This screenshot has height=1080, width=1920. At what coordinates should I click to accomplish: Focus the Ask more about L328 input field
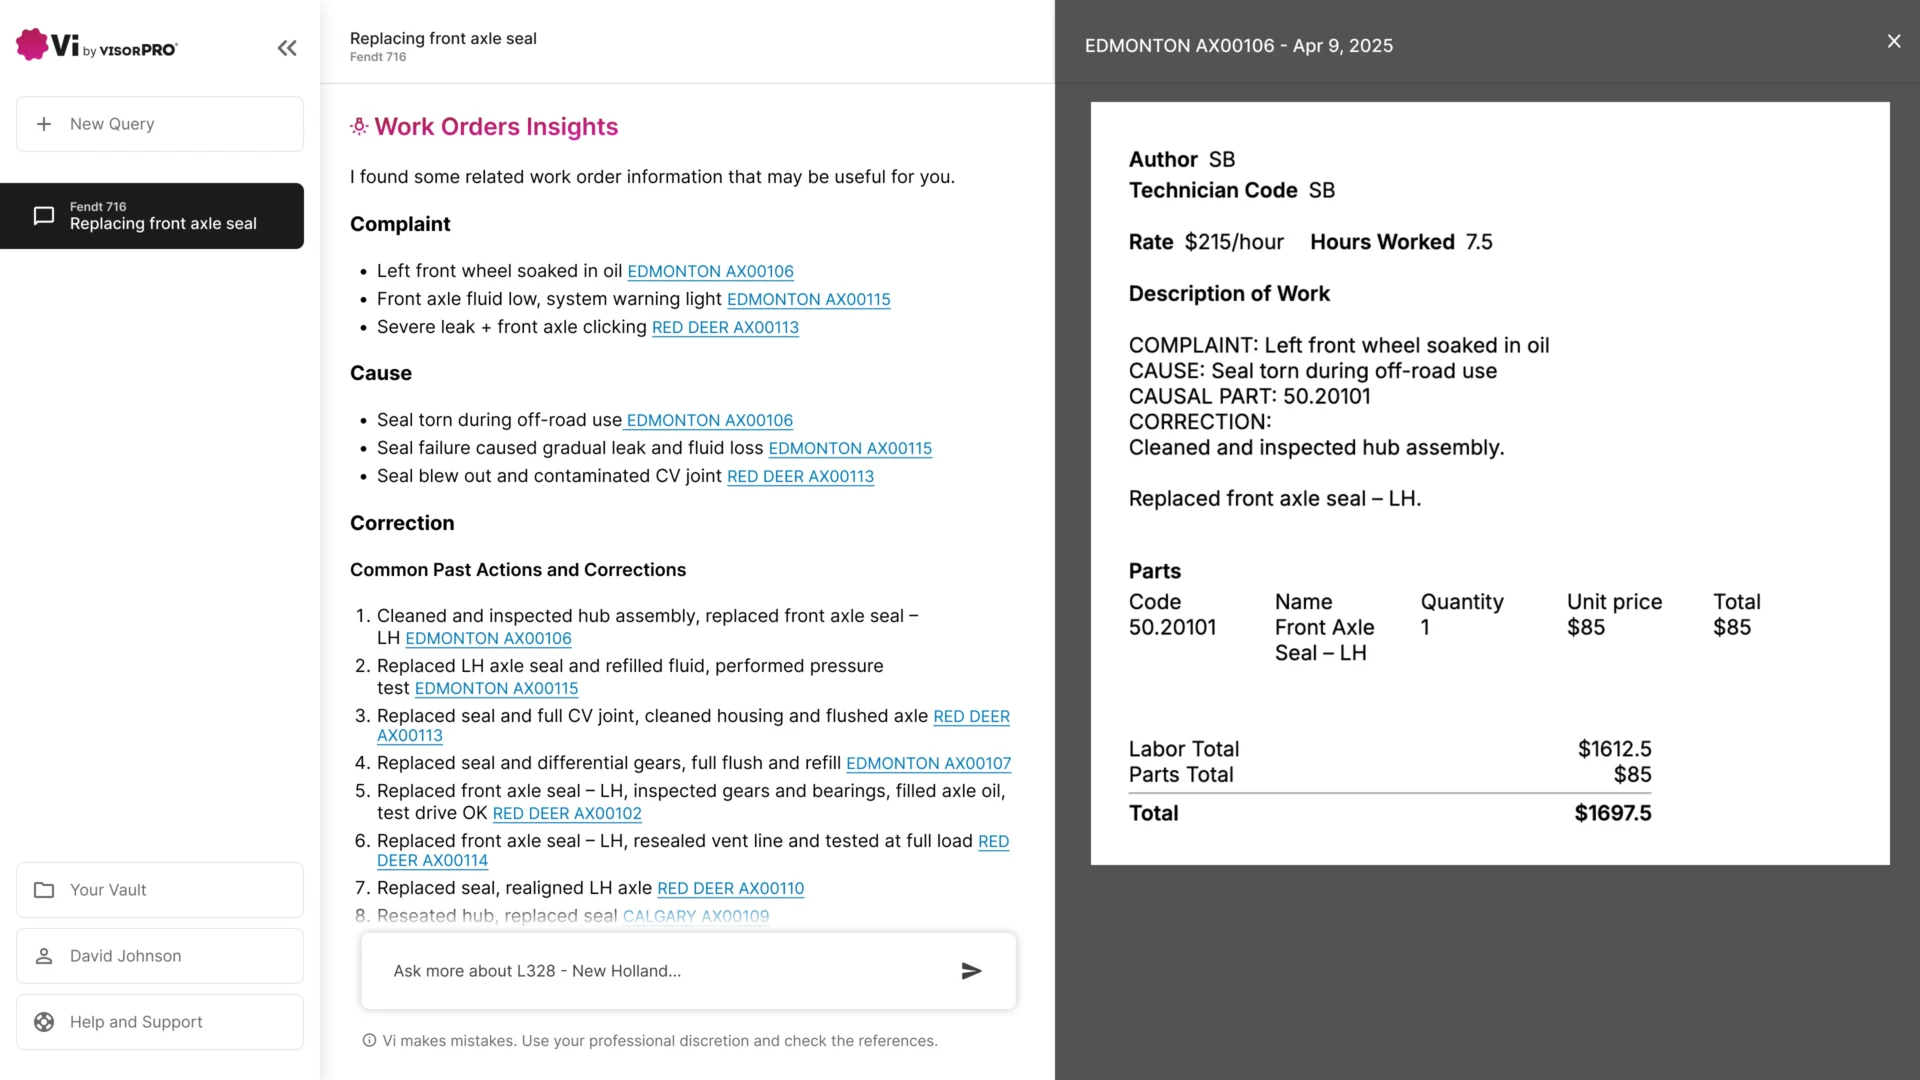(660, 971)
